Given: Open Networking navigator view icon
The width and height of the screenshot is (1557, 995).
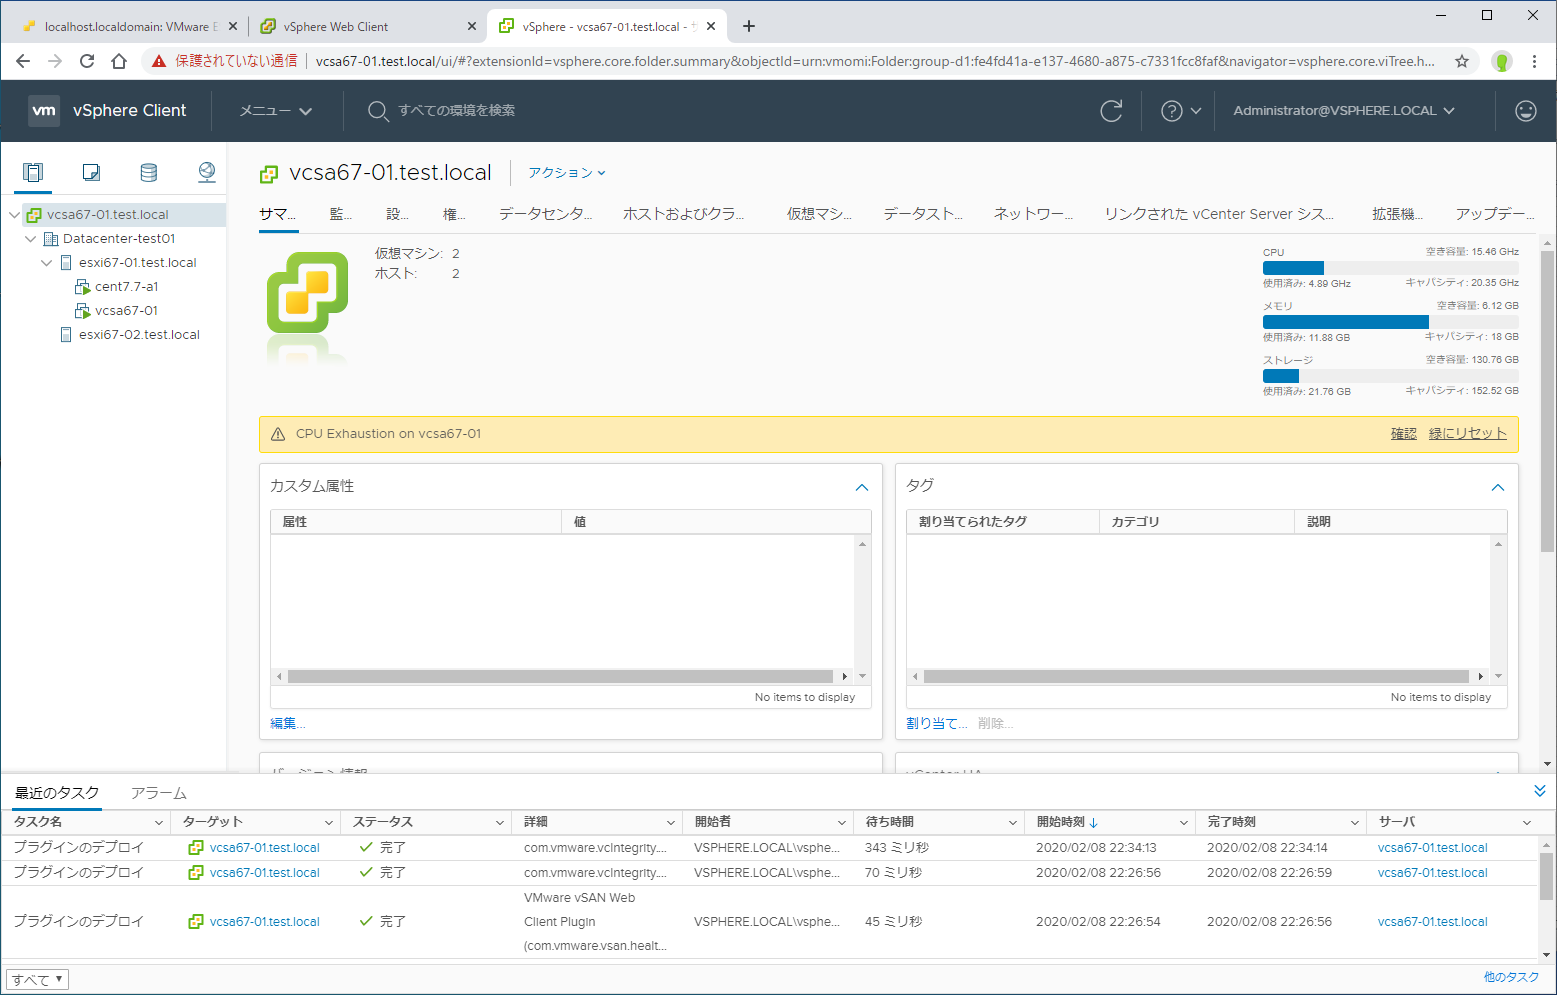Looking at the screenshot, I should pos(207,172).
